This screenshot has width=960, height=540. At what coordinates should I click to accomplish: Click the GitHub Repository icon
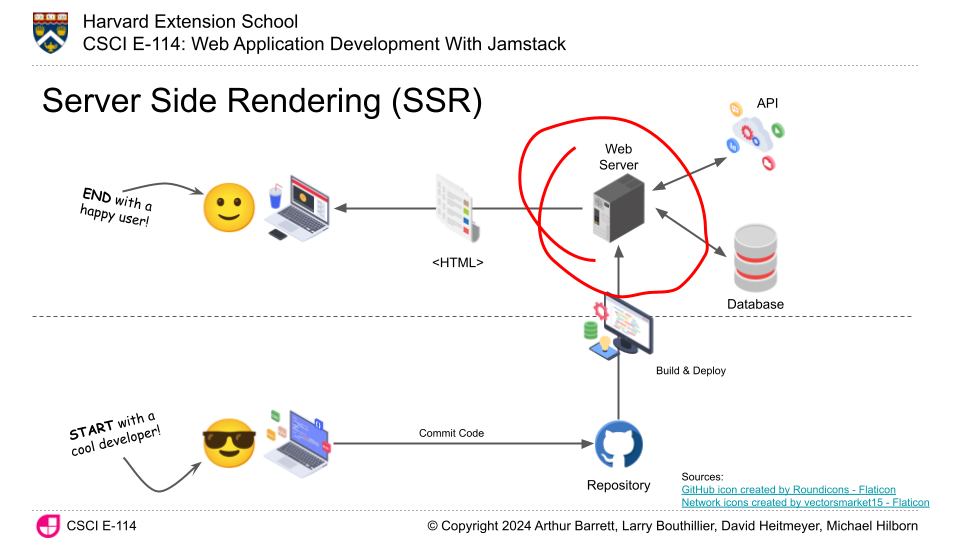(618, 445)
